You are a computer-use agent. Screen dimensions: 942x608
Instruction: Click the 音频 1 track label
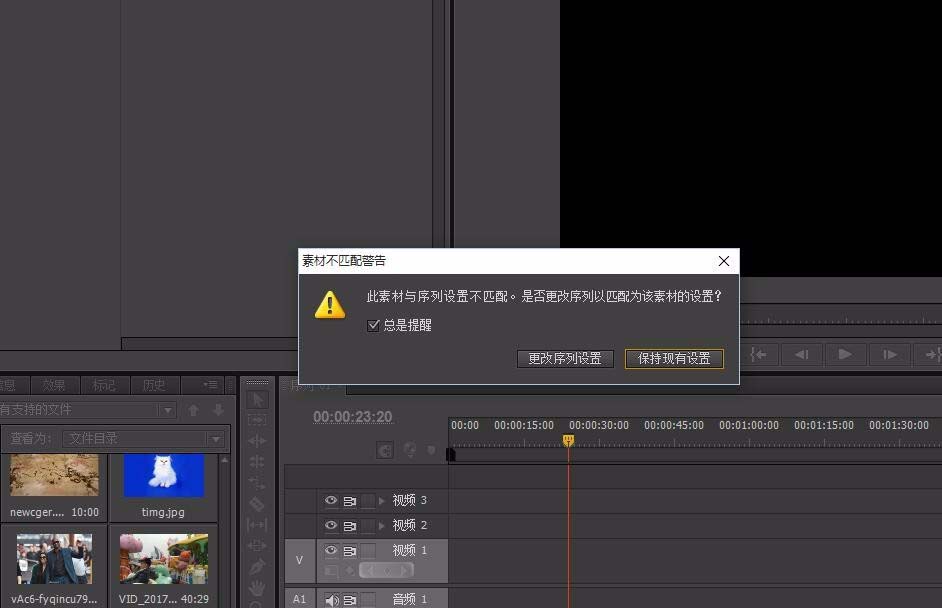coord(410,599)
